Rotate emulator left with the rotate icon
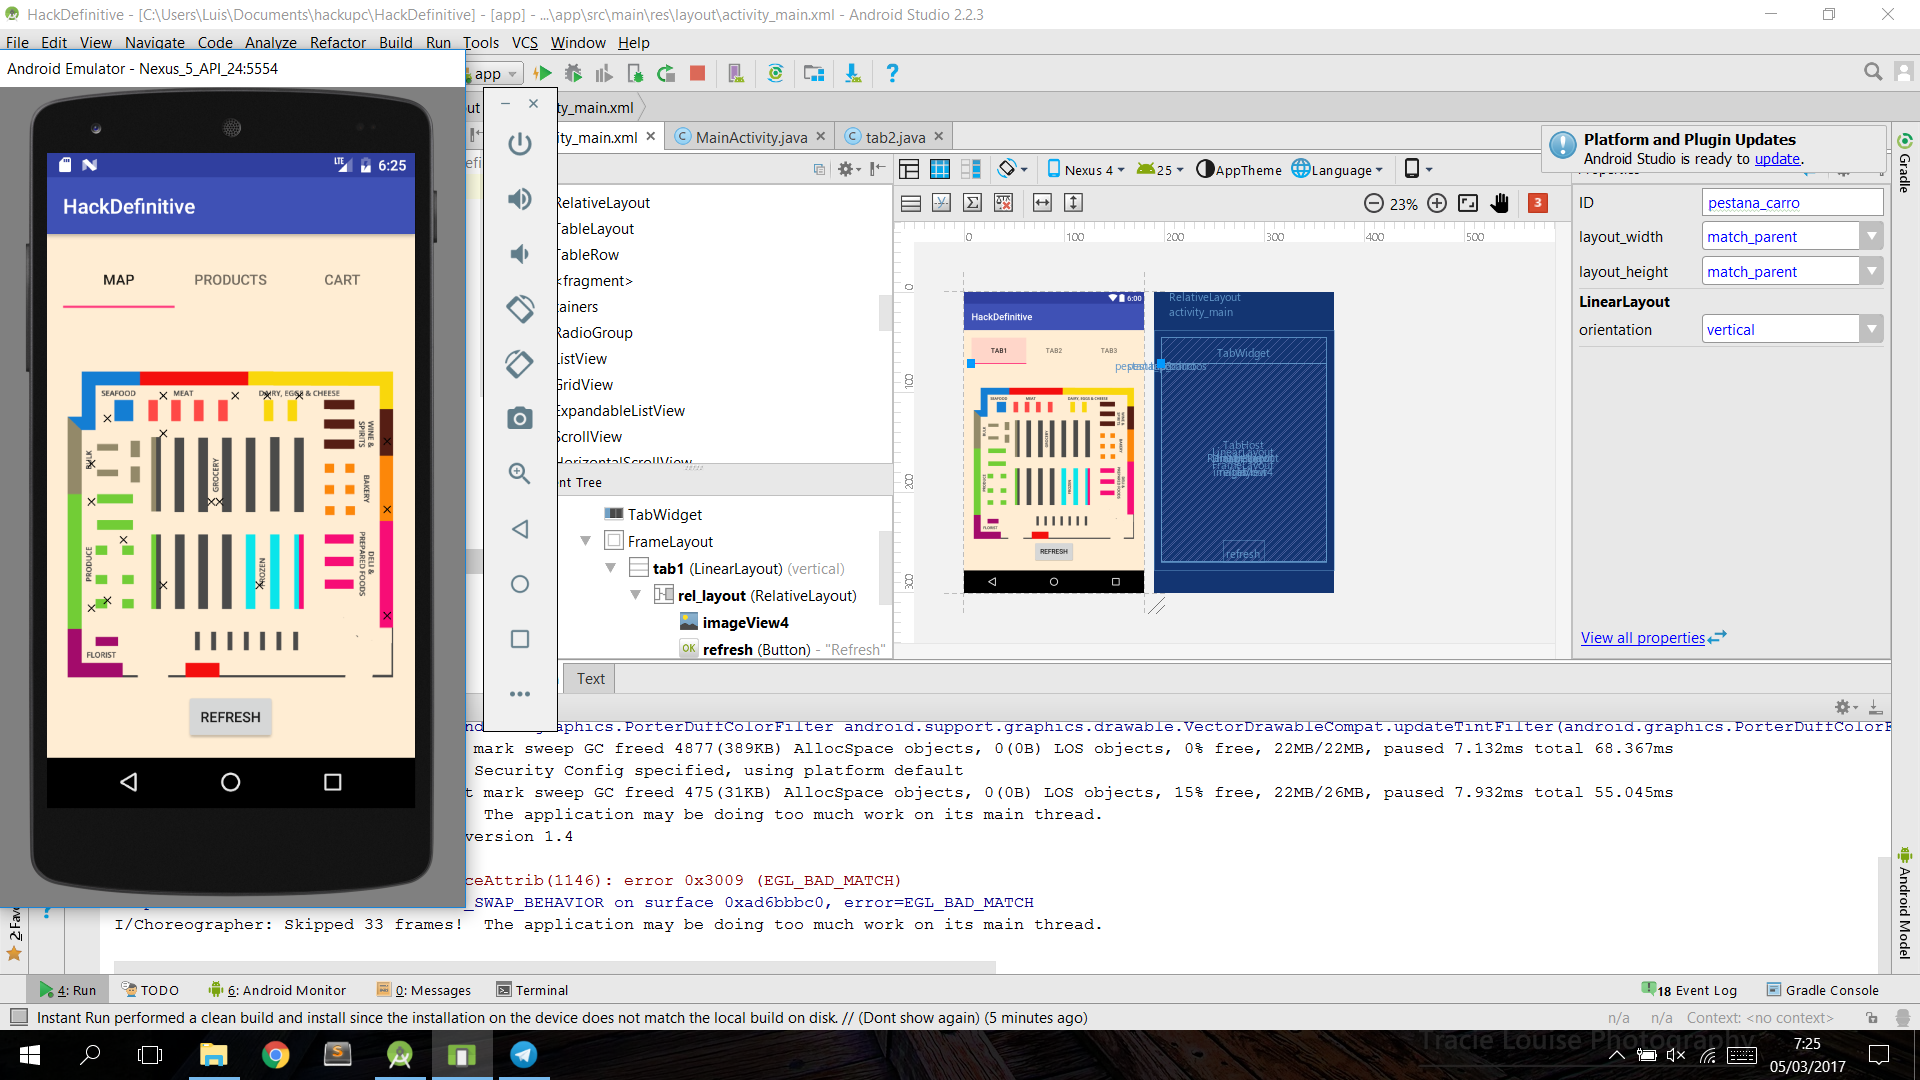The image size is (1920, 1080). coord(520,308)
